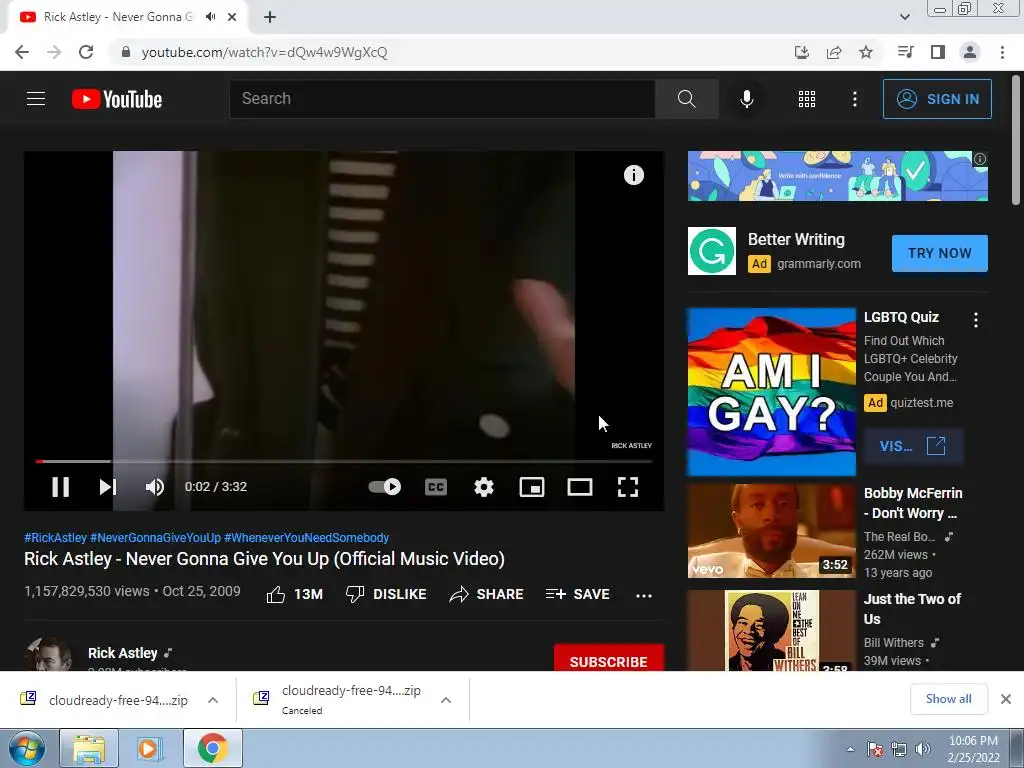Open player settings gear
Screen dimensions: 1024x768
pyautogui.click(x=484, y=487)
